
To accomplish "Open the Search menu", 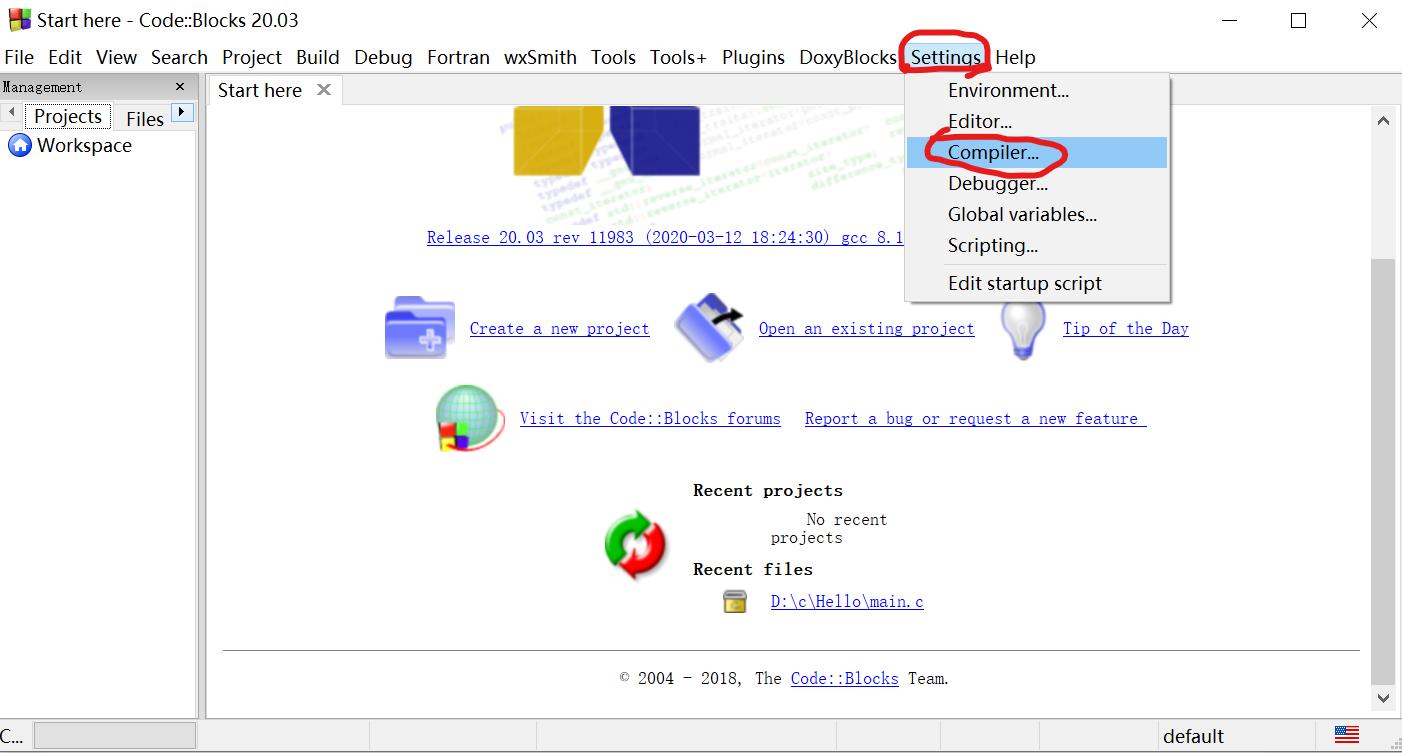I will 179,57.
